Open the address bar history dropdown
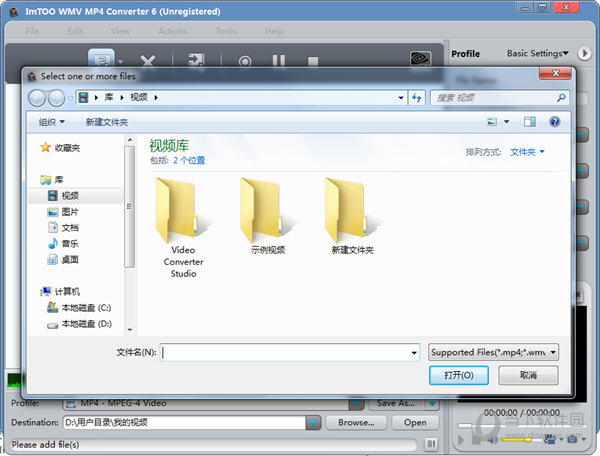 pos(401,98)
